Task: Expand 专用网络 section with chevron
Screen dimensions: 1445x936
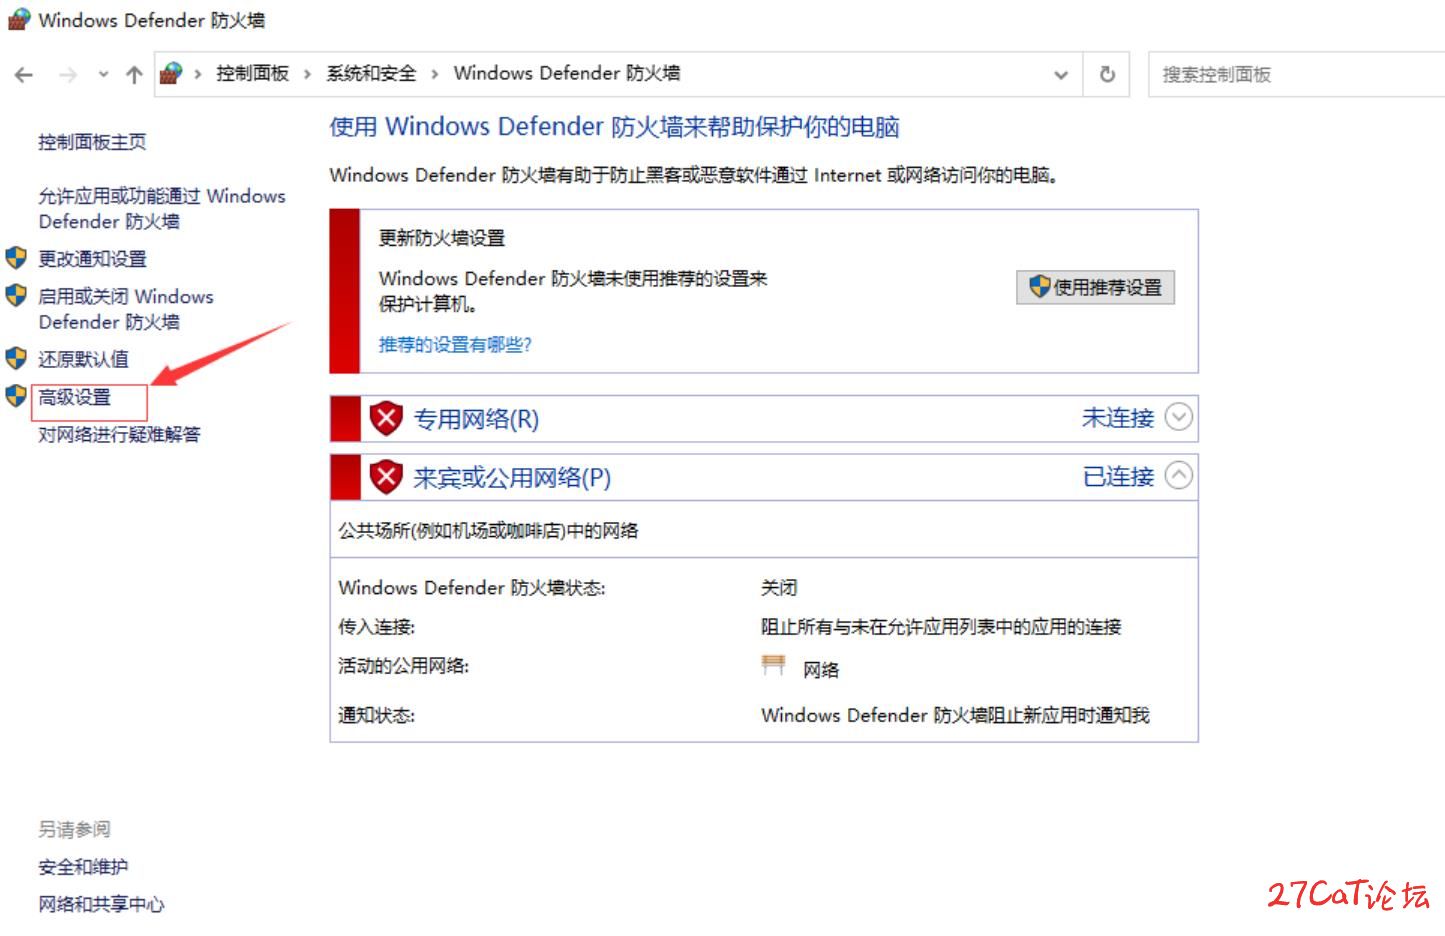Action: click(x=1179, y=417)
